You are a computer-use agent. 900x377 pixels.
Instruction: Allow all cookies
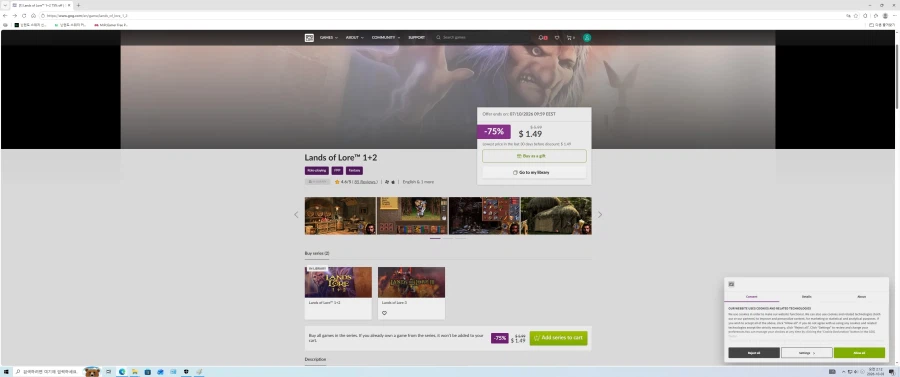click(x=859, y=353)
